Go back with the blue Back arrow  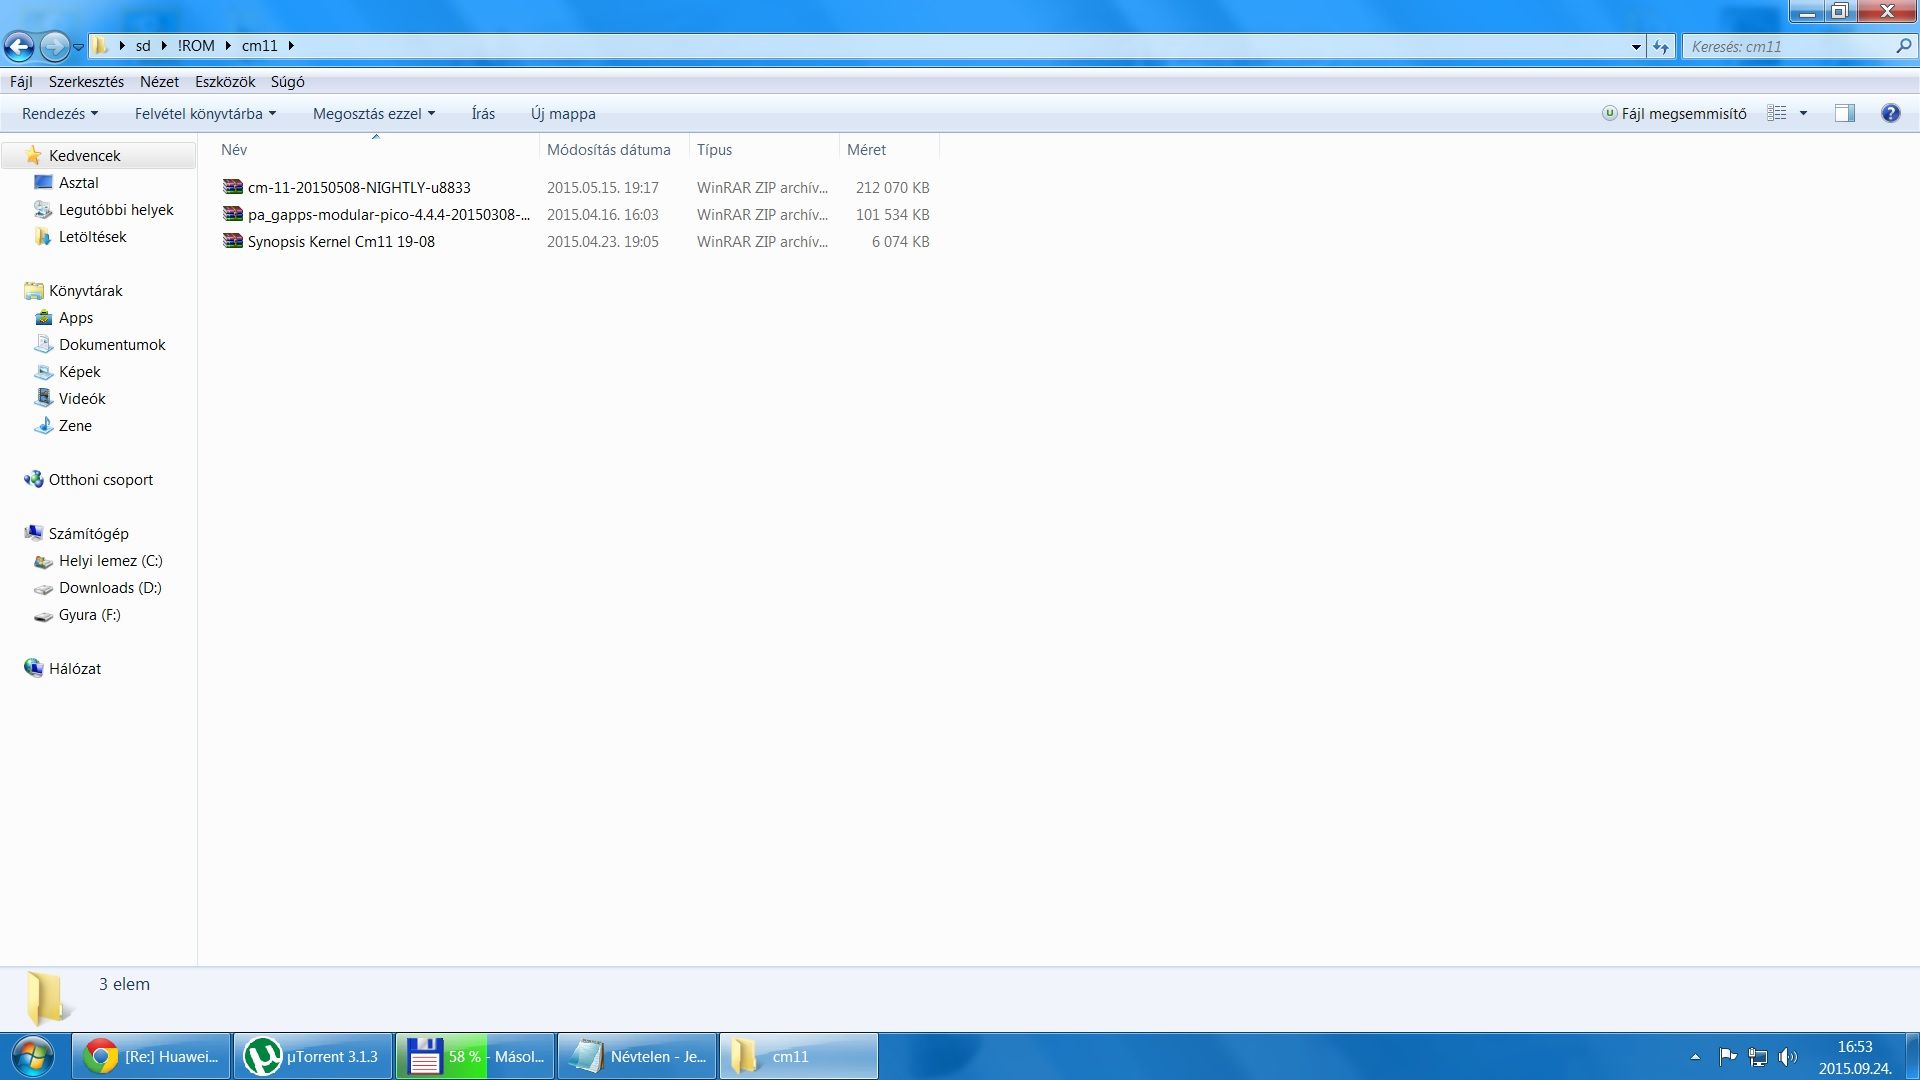19,46
